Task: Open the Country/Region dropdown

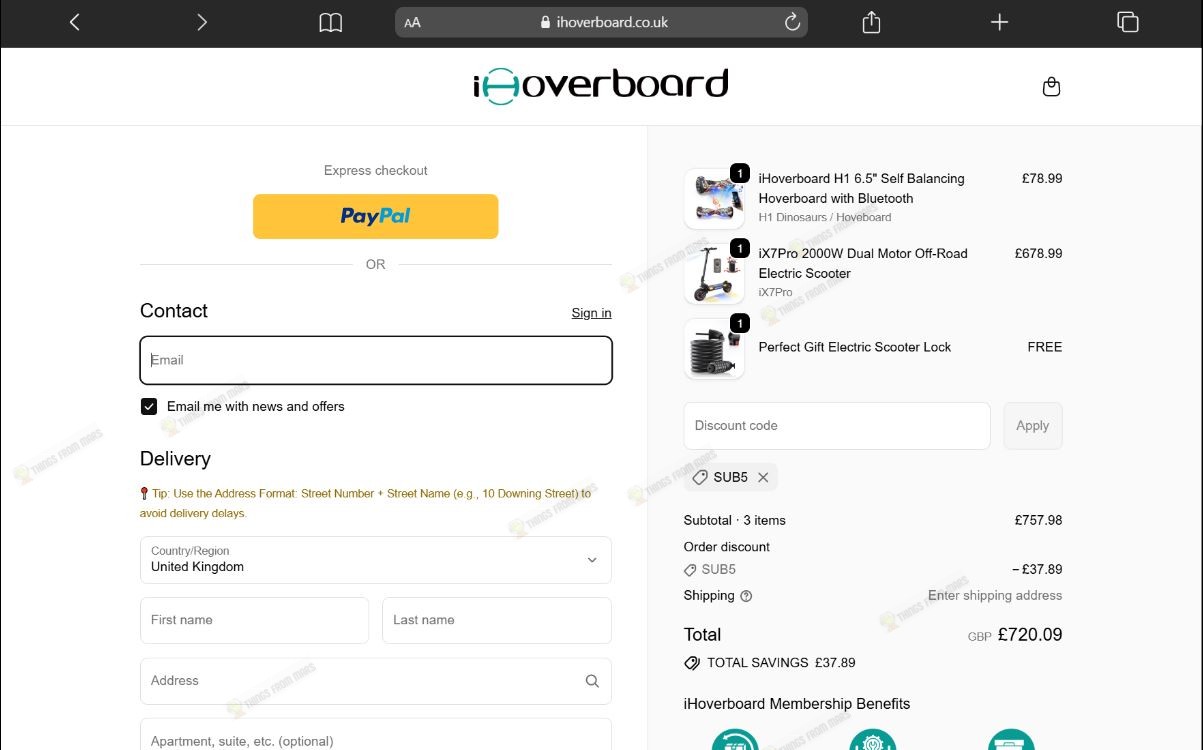Action: pyautogui.click(x=376, y=560)
